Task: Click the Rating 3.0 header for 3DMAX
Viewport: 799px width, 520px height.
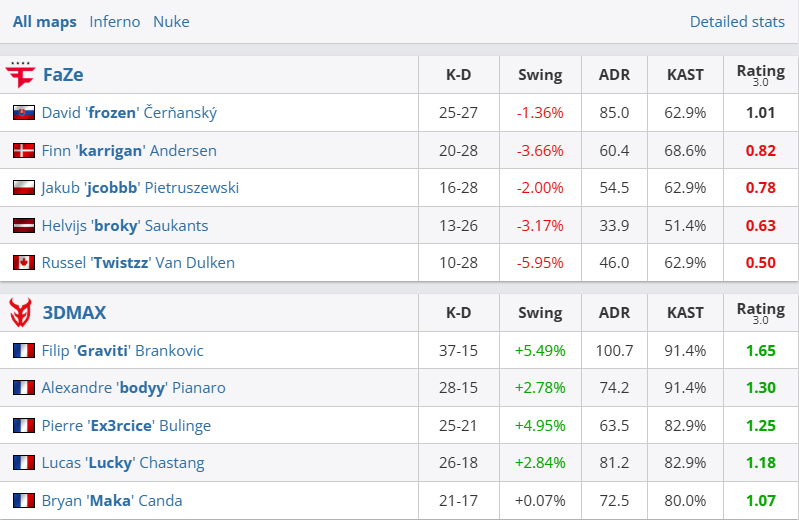Action: pyautogui.click(x=760, y=313)
